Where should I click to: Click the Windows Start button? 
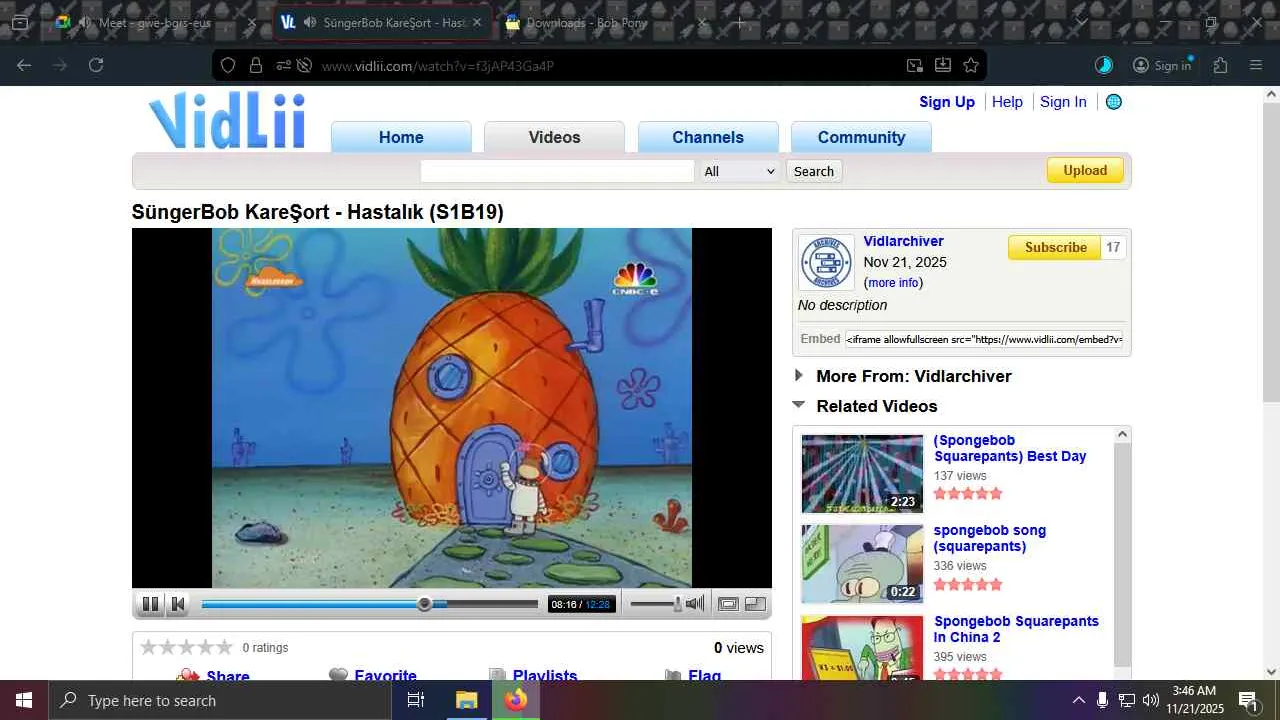point(24,700)
